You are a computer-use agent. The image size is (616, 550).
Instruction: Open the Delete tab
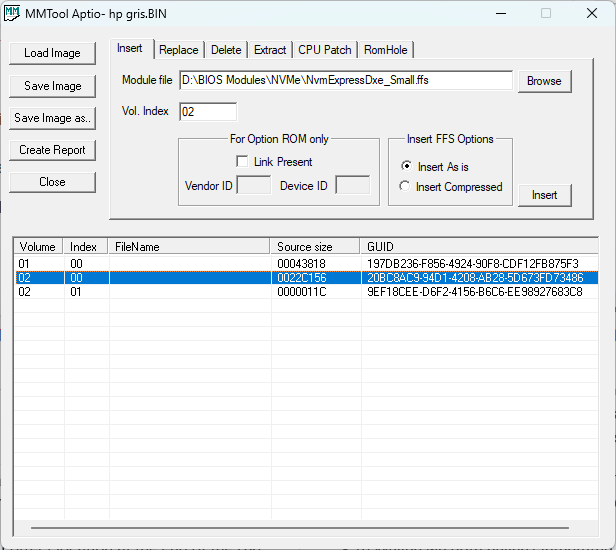[226, 50]
